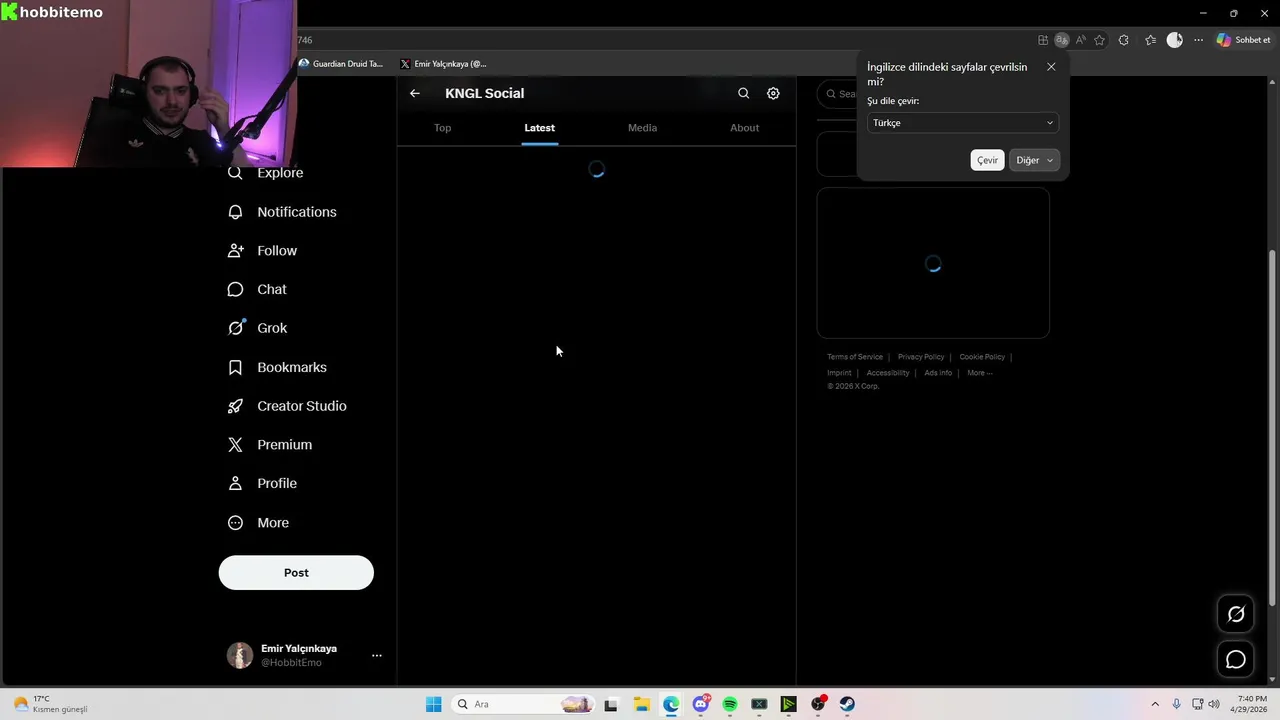Click the search icon in KNGL Social header

click(x=743, y=93)
